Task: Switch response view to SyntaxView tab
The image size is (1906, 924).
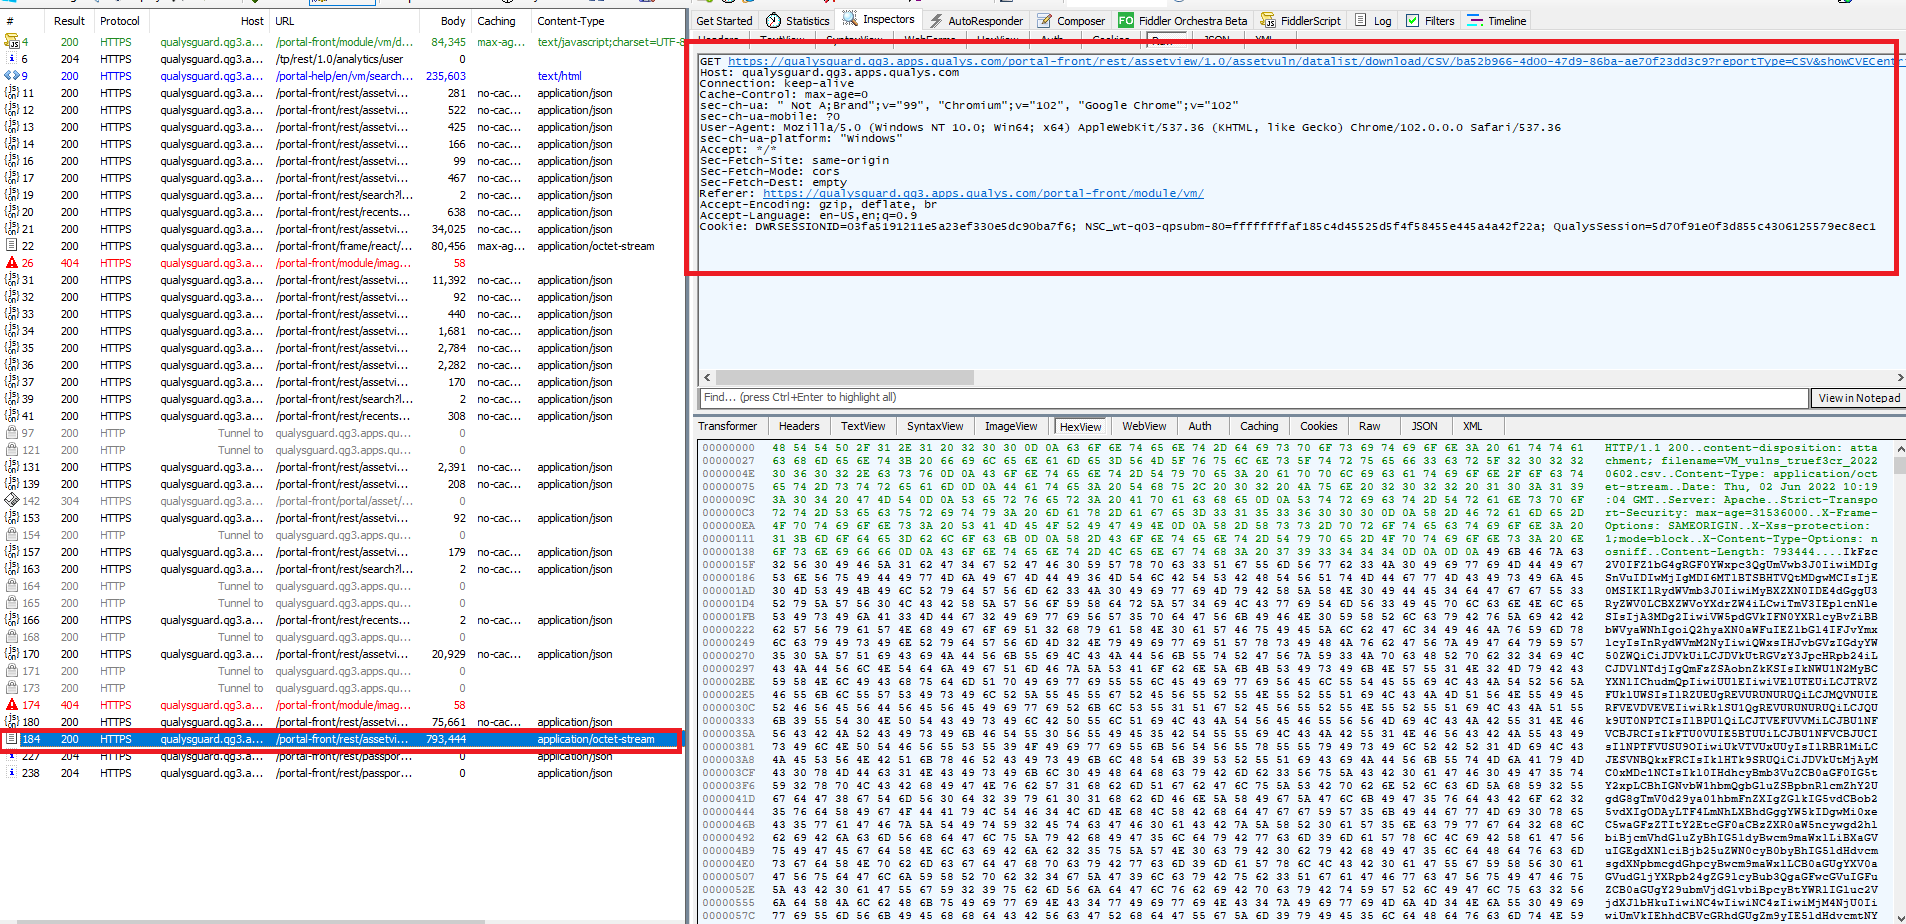Action: point(935,426)
